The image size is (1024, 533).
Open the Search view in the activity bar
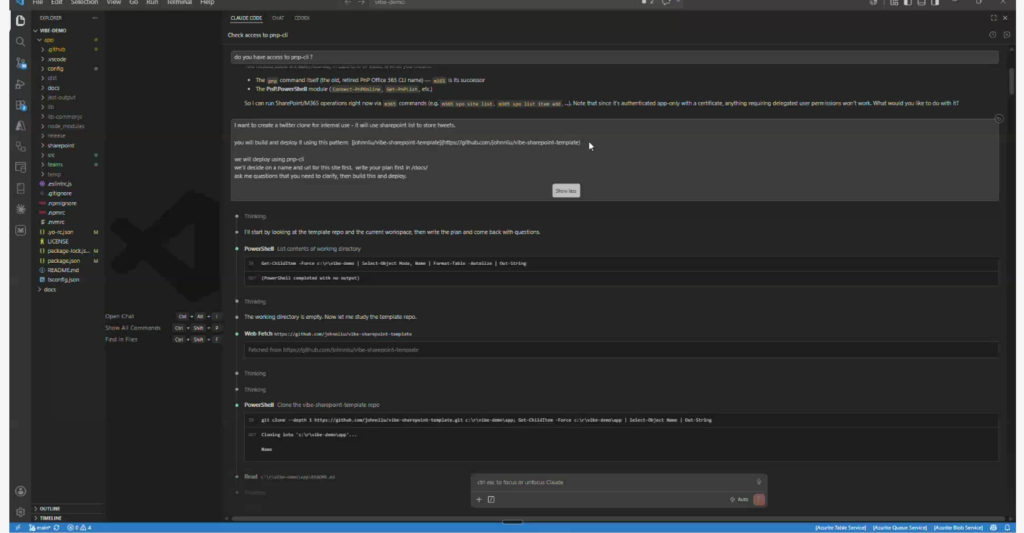20,42
